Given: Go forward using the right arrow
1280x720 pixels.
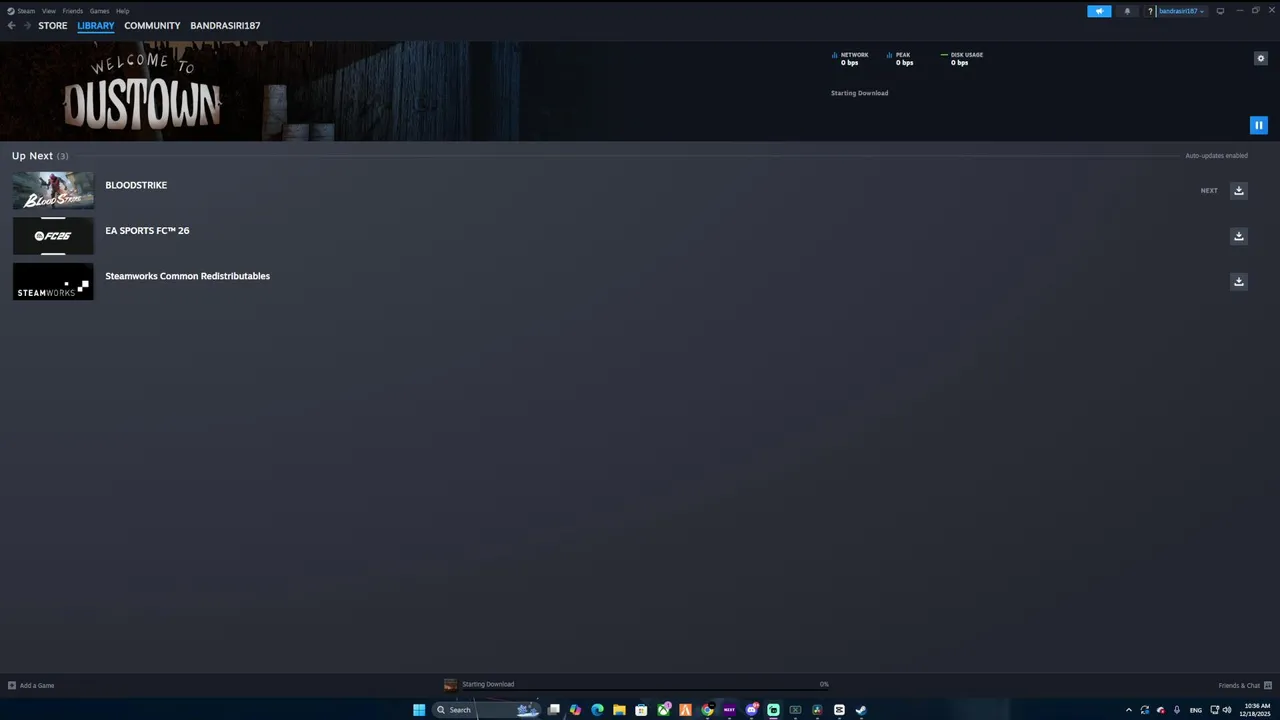Looking at the screenshot, I should 26,25.
